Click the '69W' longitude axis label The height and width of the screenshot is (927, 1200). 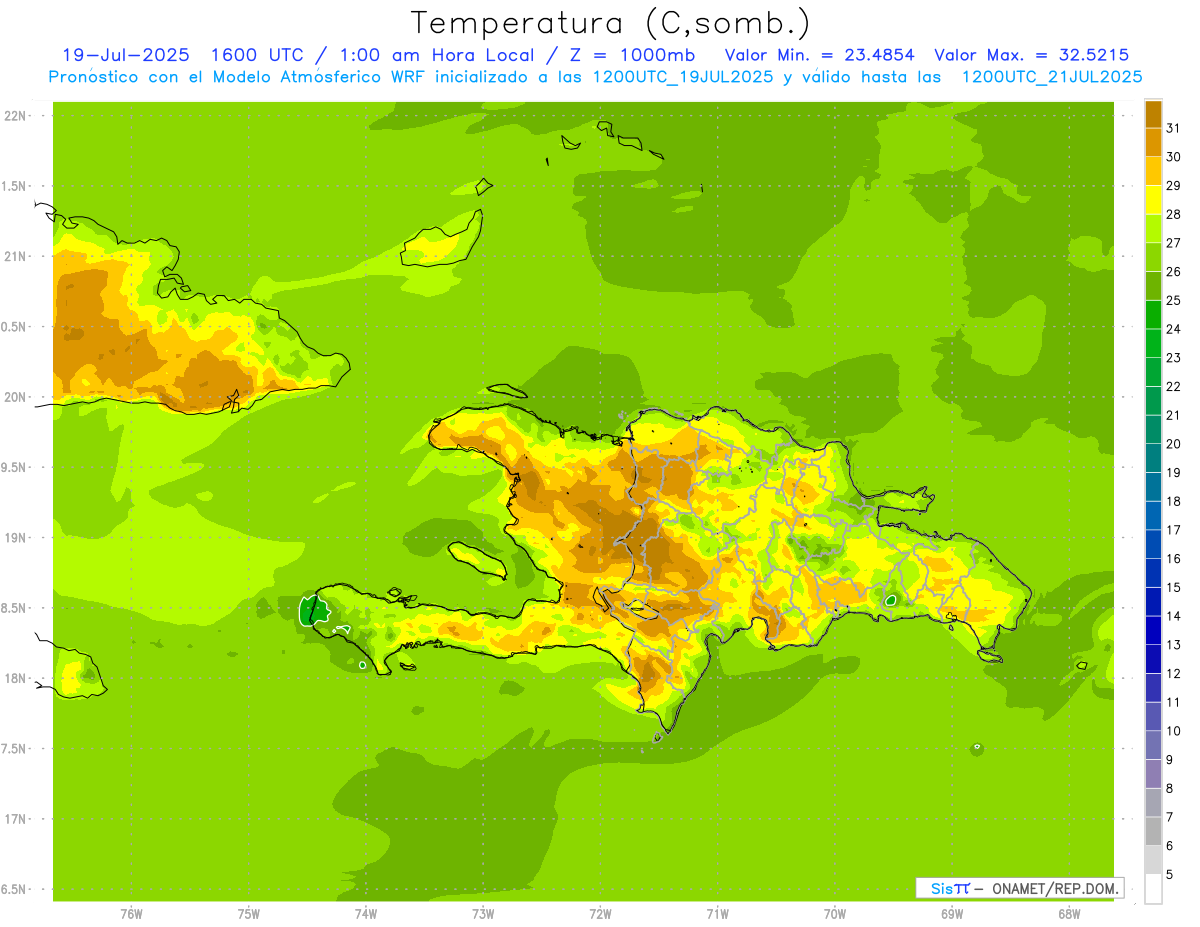coord(952,914)
